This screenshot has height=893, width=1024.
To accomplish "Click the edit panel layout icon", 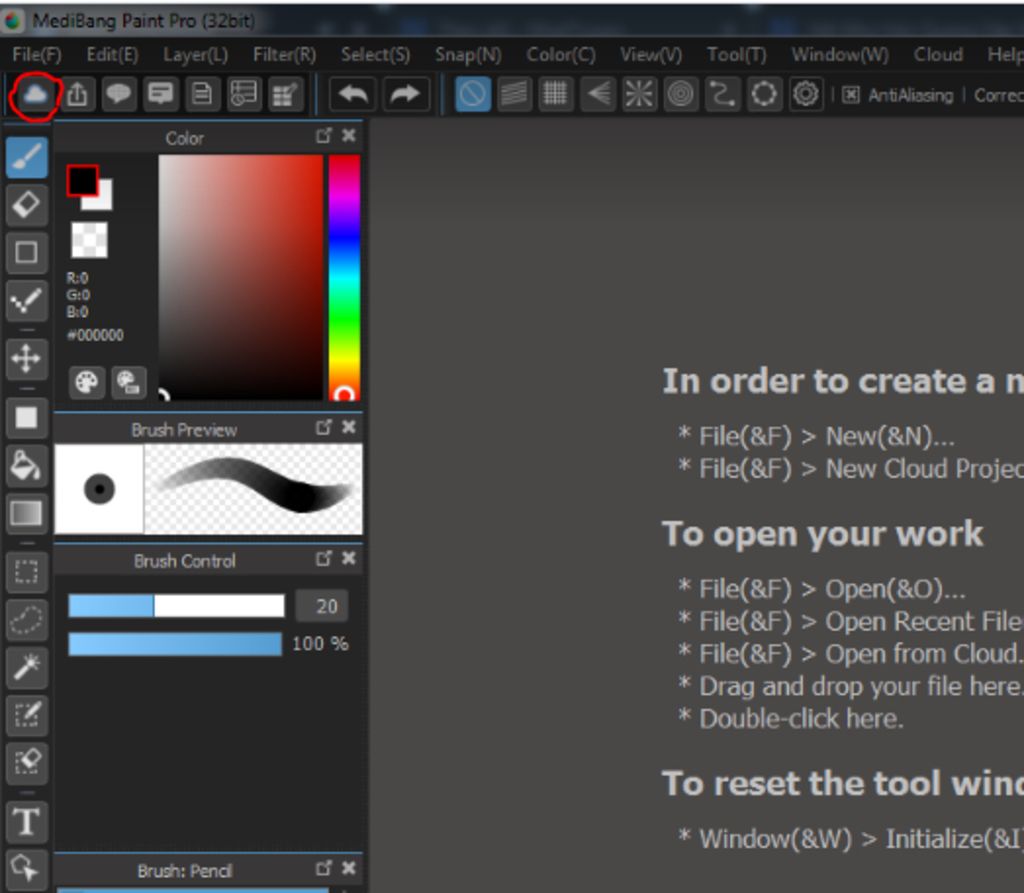I will (286, 95).
